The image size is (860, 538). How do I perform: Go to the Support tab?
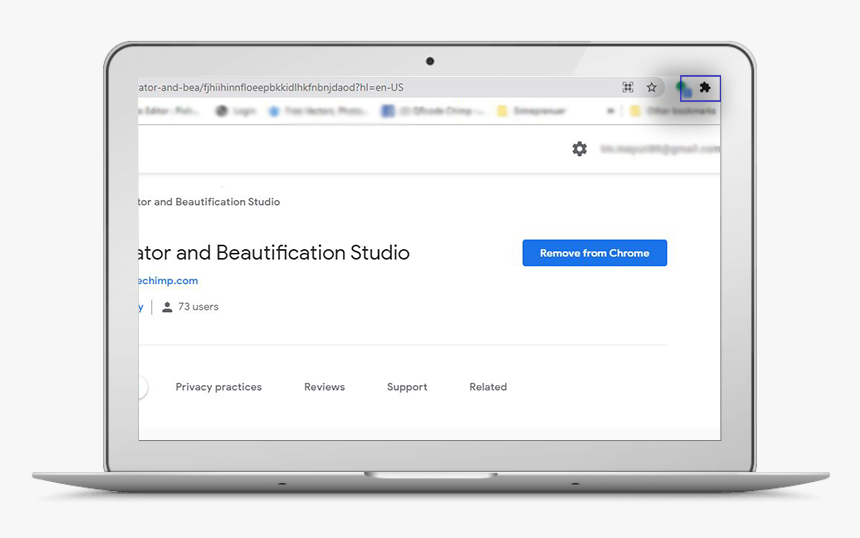pos(407,387)
